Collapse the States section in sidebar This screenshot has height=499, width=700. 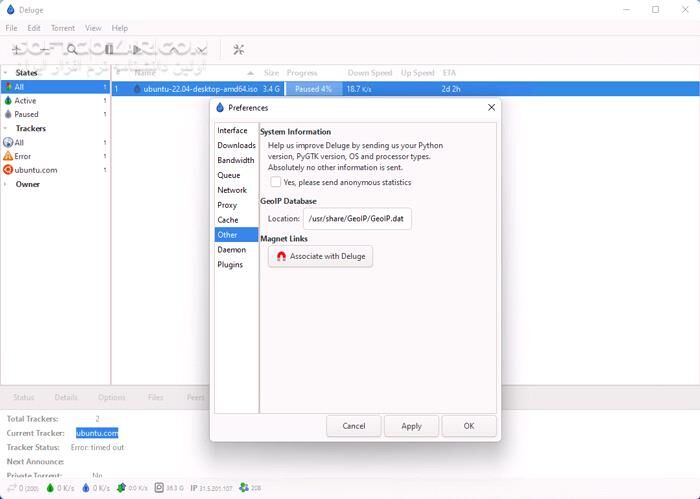click(6, 73)
